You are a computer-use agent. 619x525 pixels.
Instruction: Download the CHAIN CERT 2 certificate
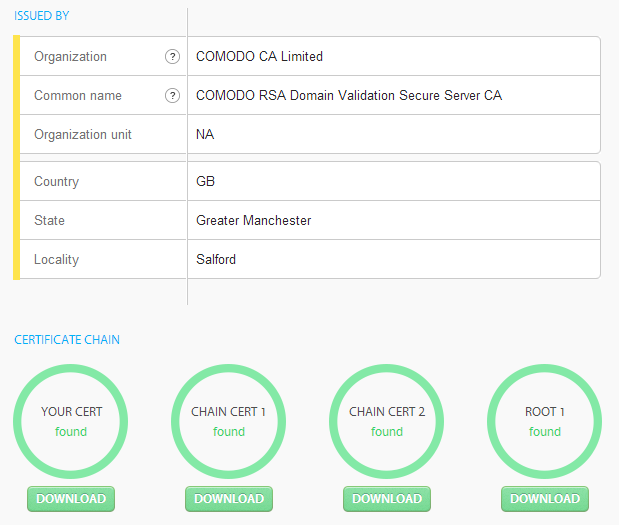point(387,499)
